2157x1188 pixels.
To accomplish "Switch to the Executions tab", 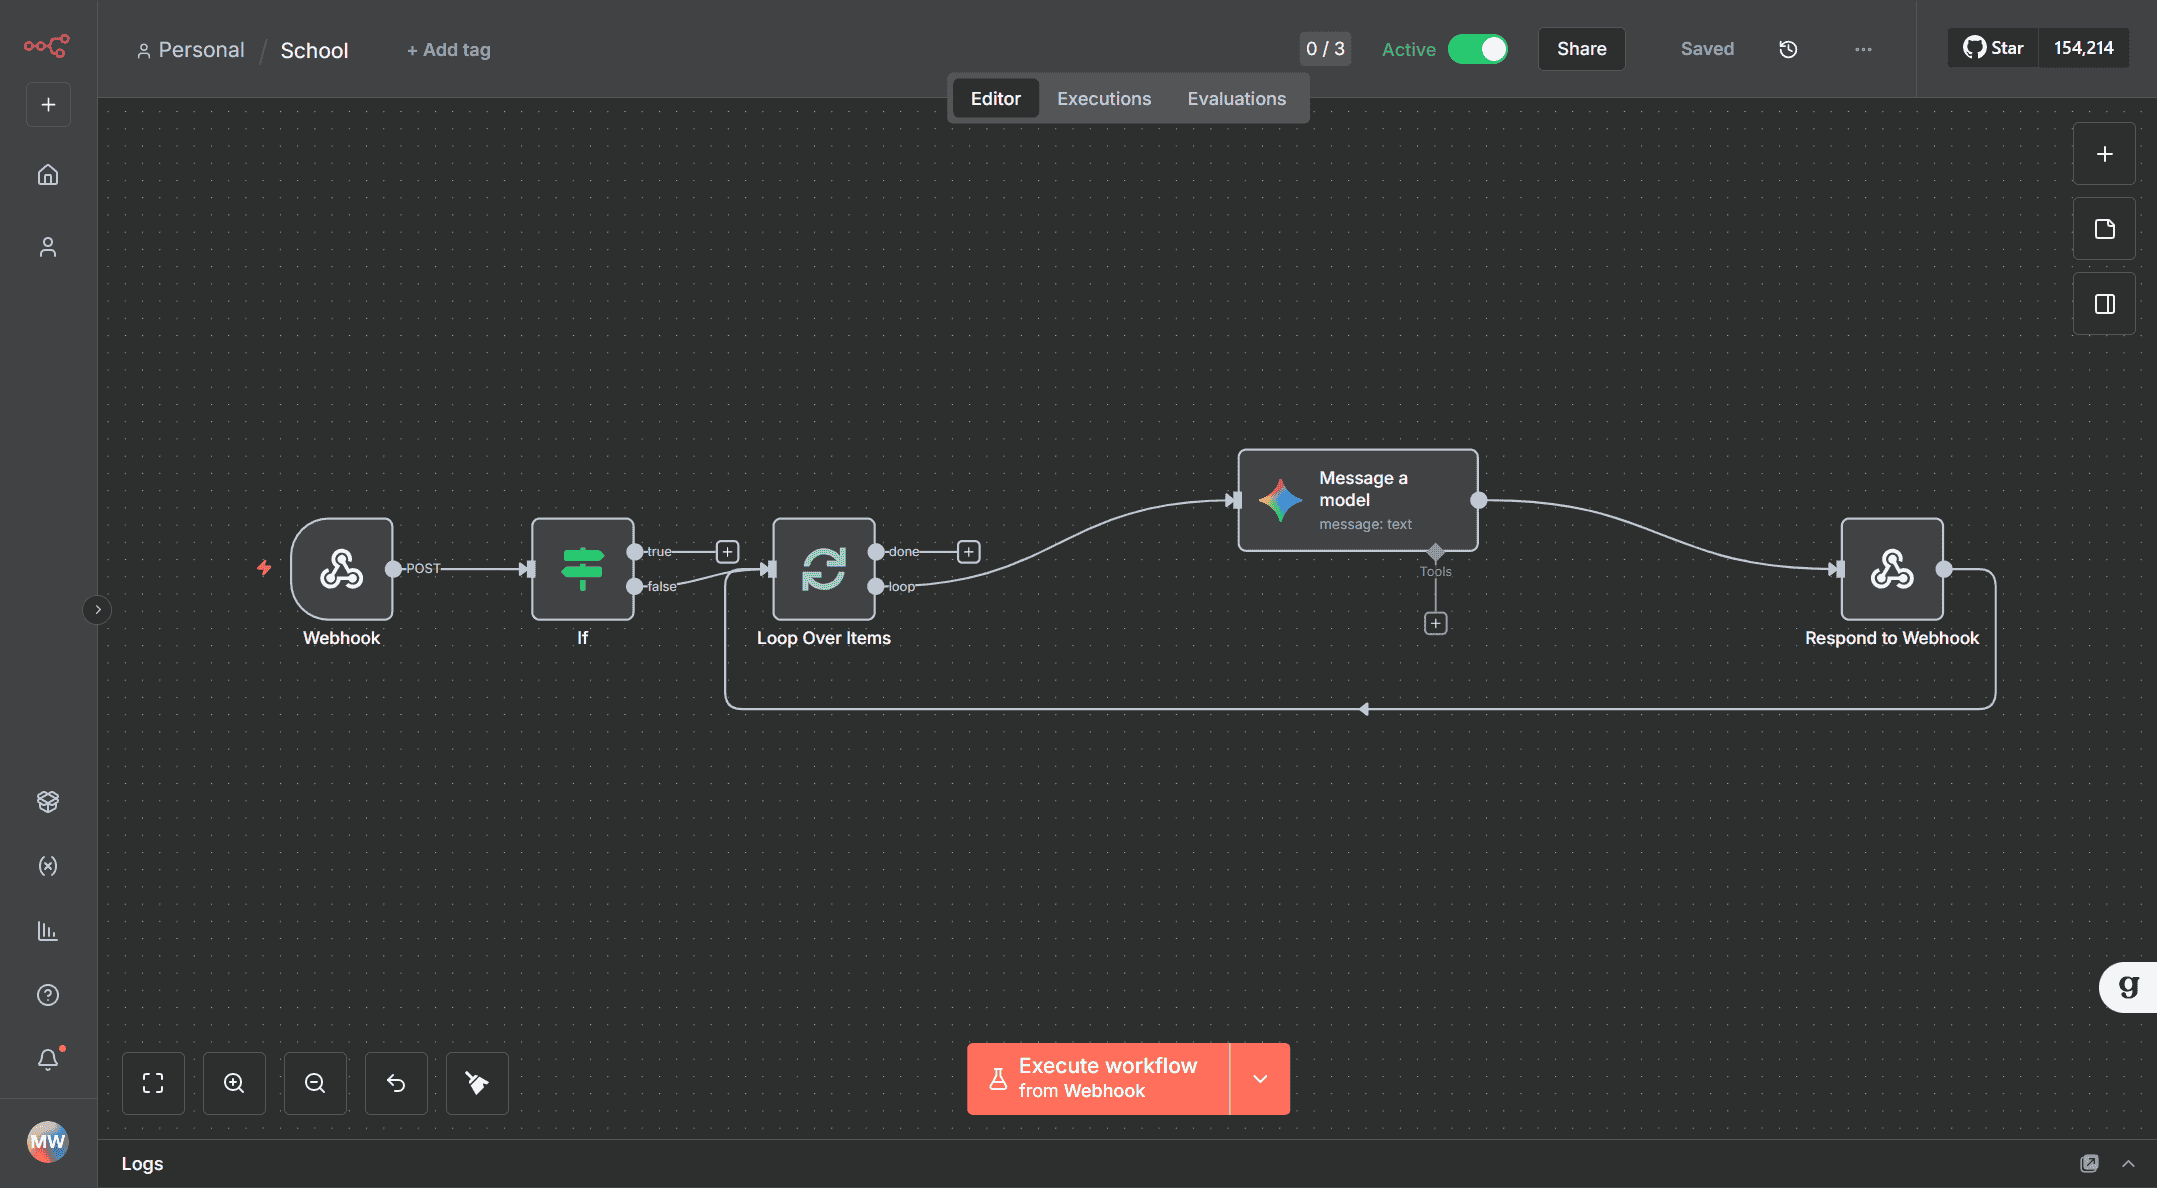I will tap(1104, 99).
